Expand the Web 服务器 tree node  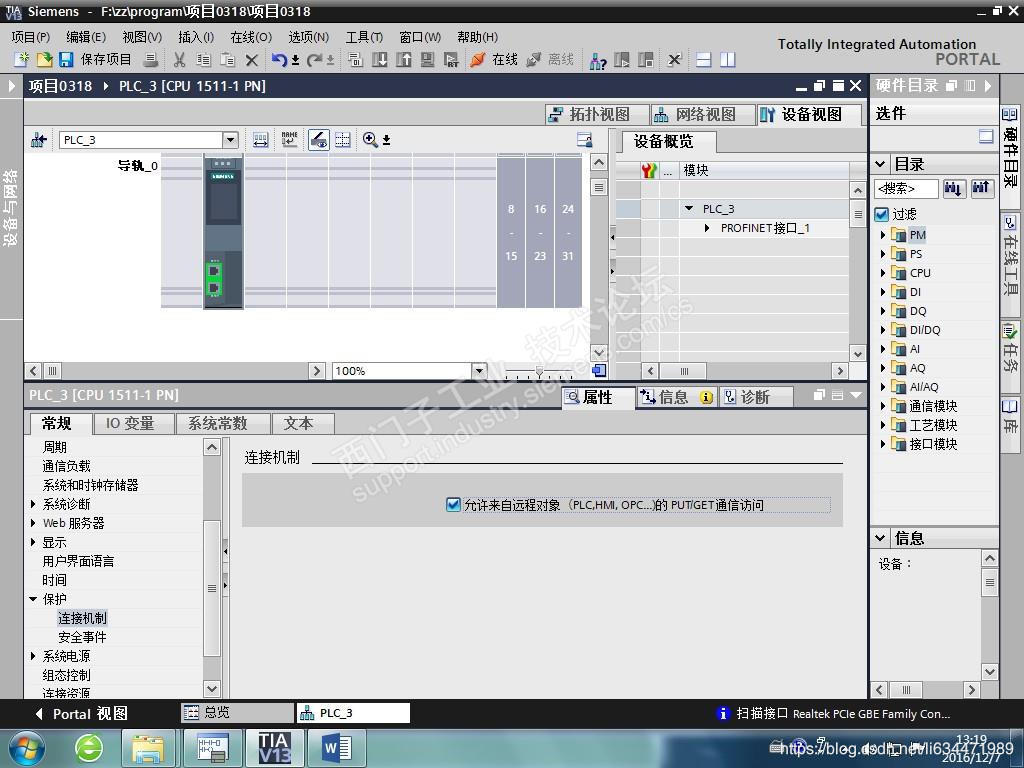coord(33,523)
